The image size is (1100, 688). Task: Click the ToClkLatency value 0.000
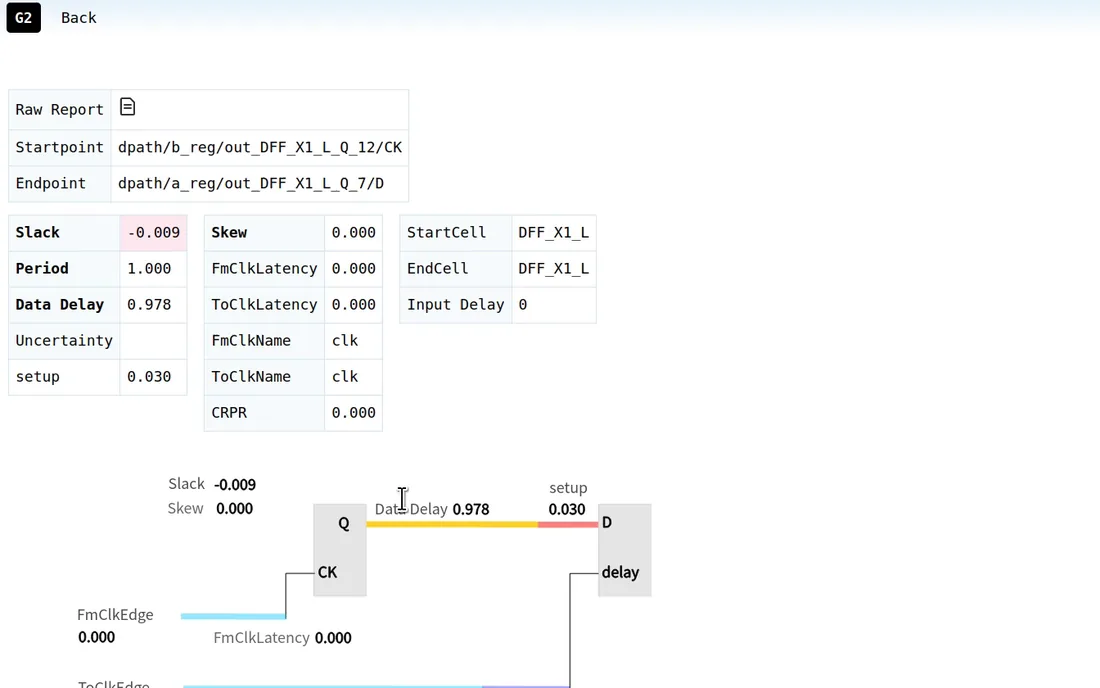[x=354, y=304]
